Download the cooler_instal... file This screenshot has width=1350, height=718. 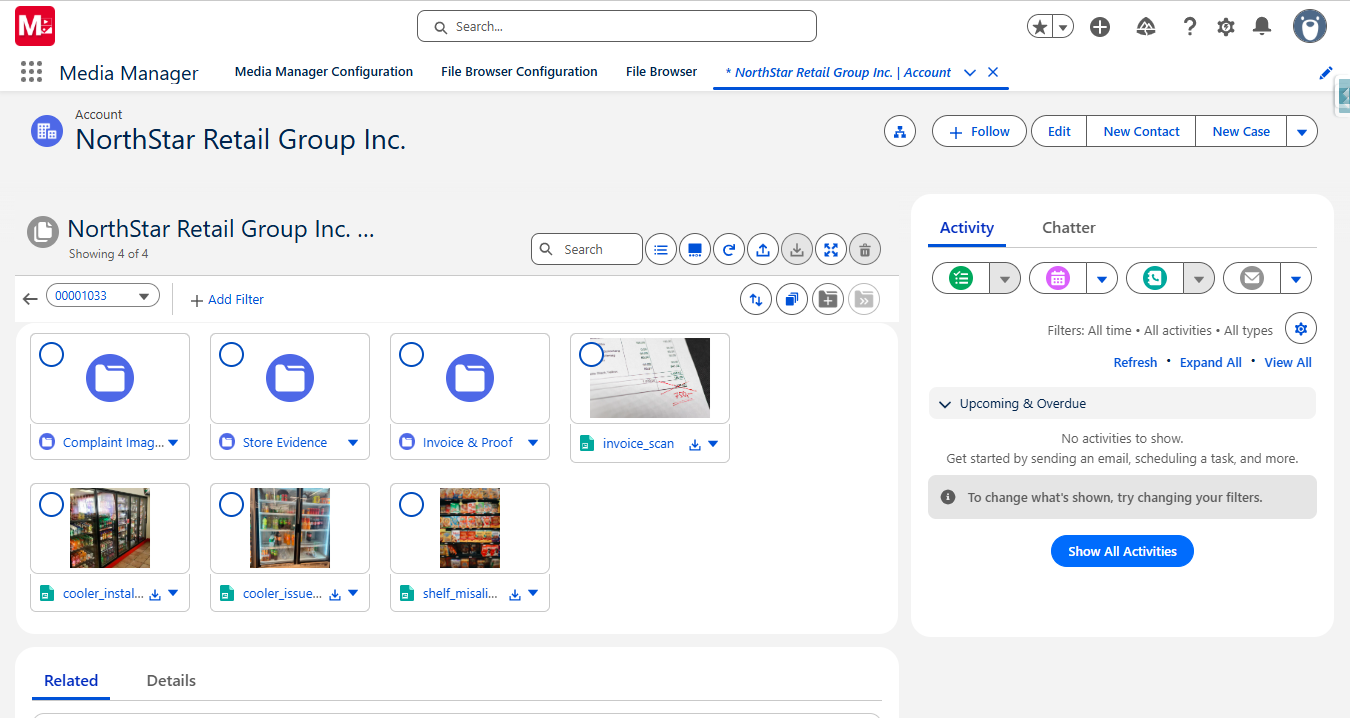pos(155,594)
